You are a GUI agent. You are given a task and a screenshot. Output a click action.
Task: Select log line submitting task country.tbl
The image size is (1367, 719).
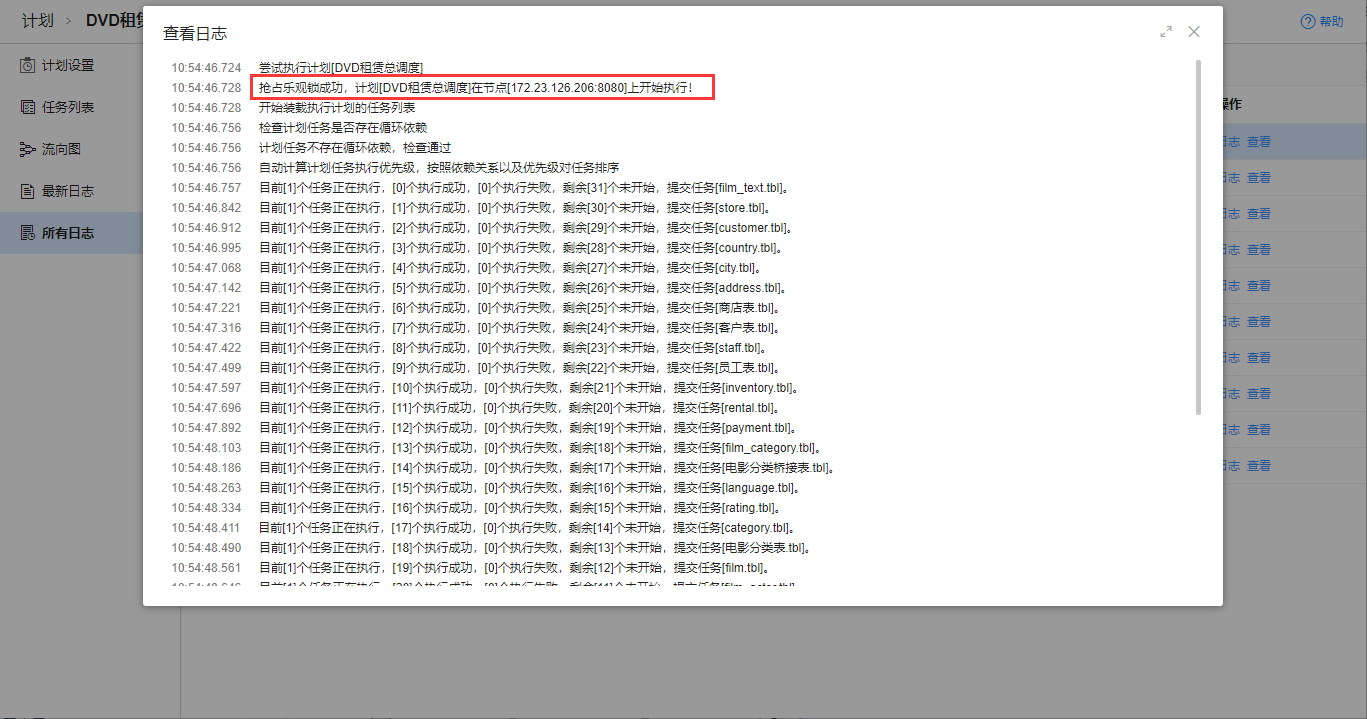click(x=521, y=248)
